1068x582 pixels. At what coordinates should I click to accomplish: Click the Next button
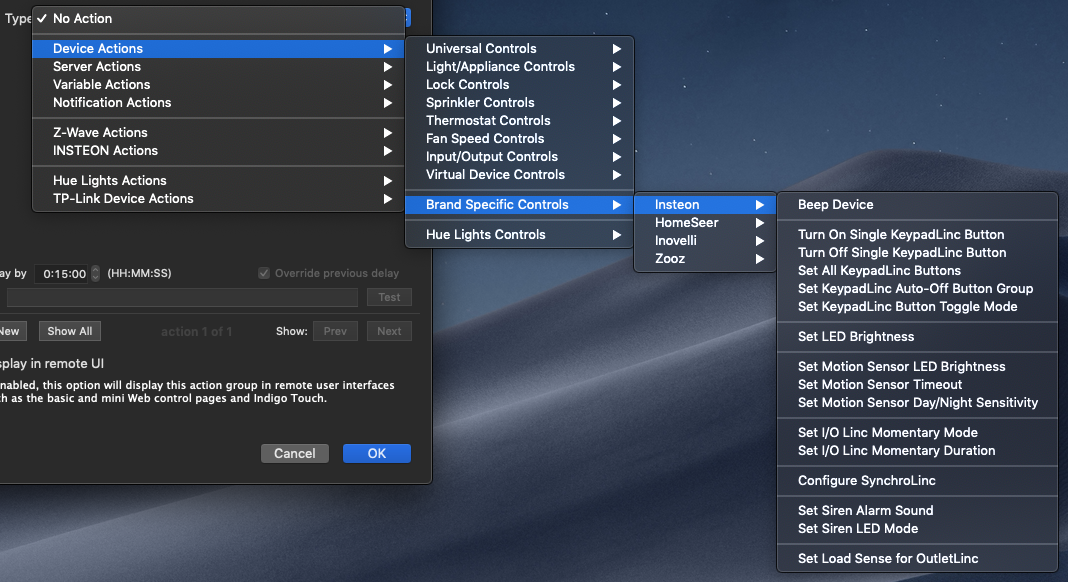point(389,331)
